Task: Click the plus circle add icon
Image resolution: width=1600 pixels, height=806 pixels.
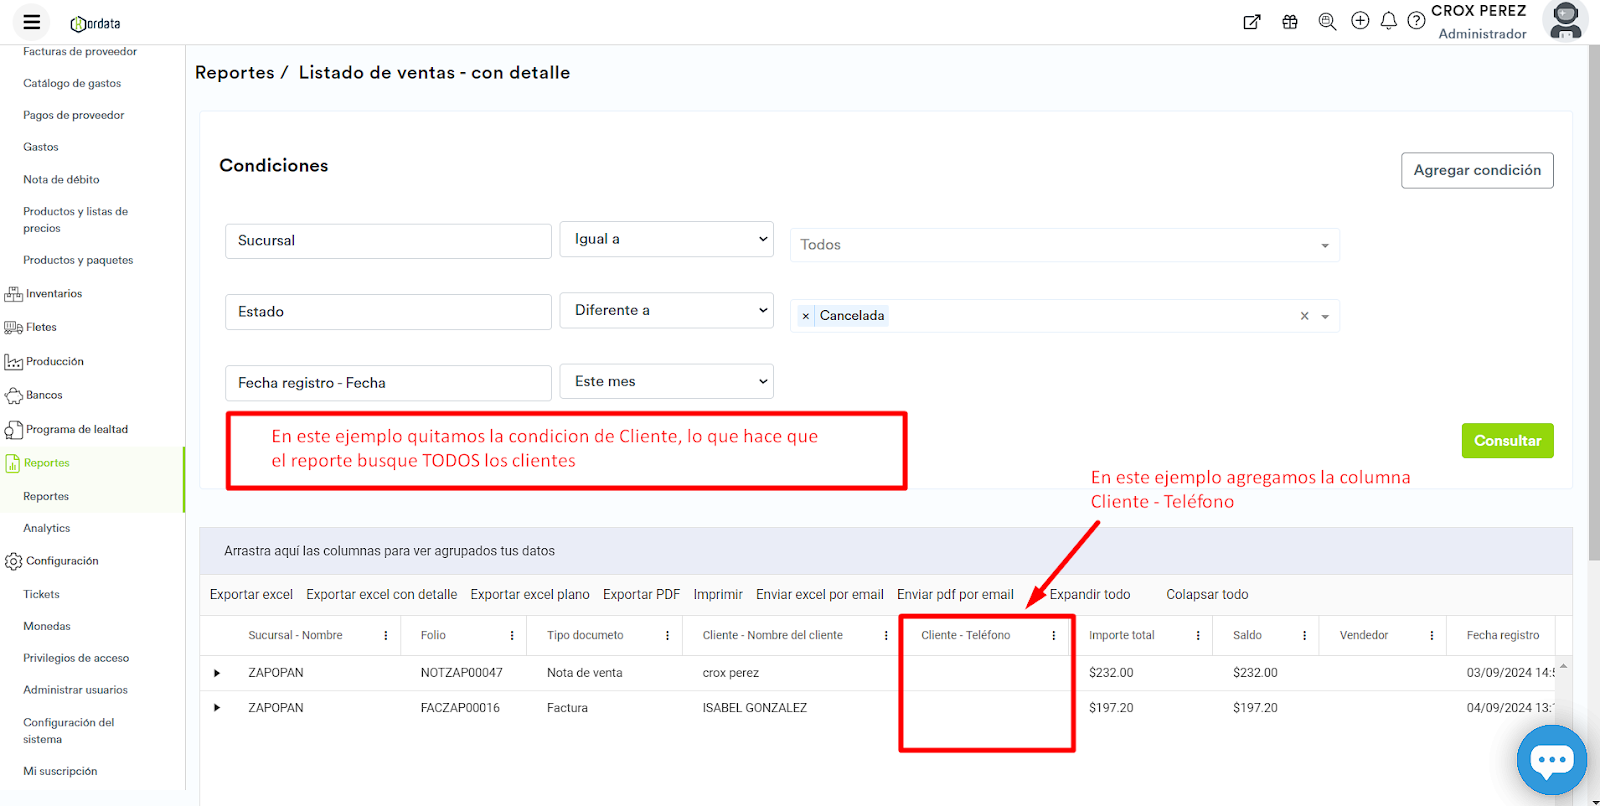Action: click(1360, 21)
